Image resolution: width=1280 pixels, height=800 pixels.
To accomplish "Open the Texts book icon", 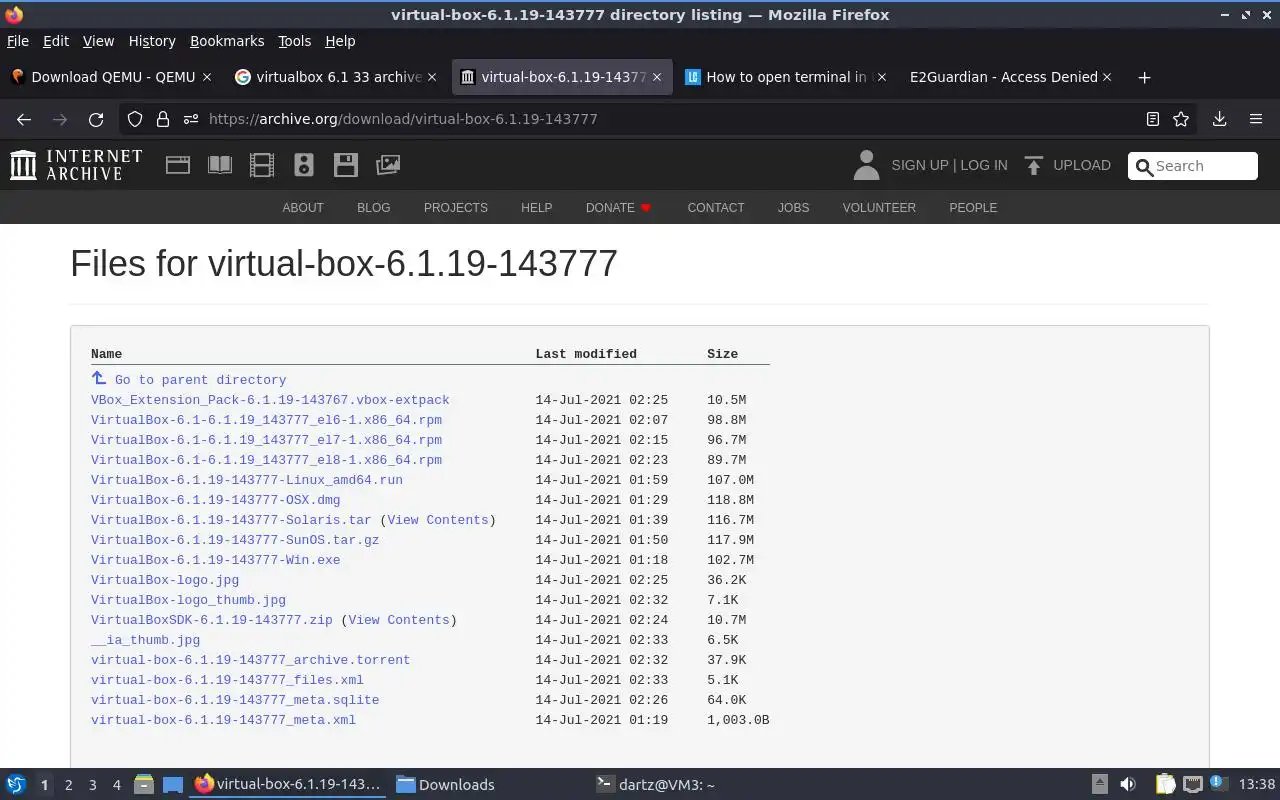I will [220, 165].
